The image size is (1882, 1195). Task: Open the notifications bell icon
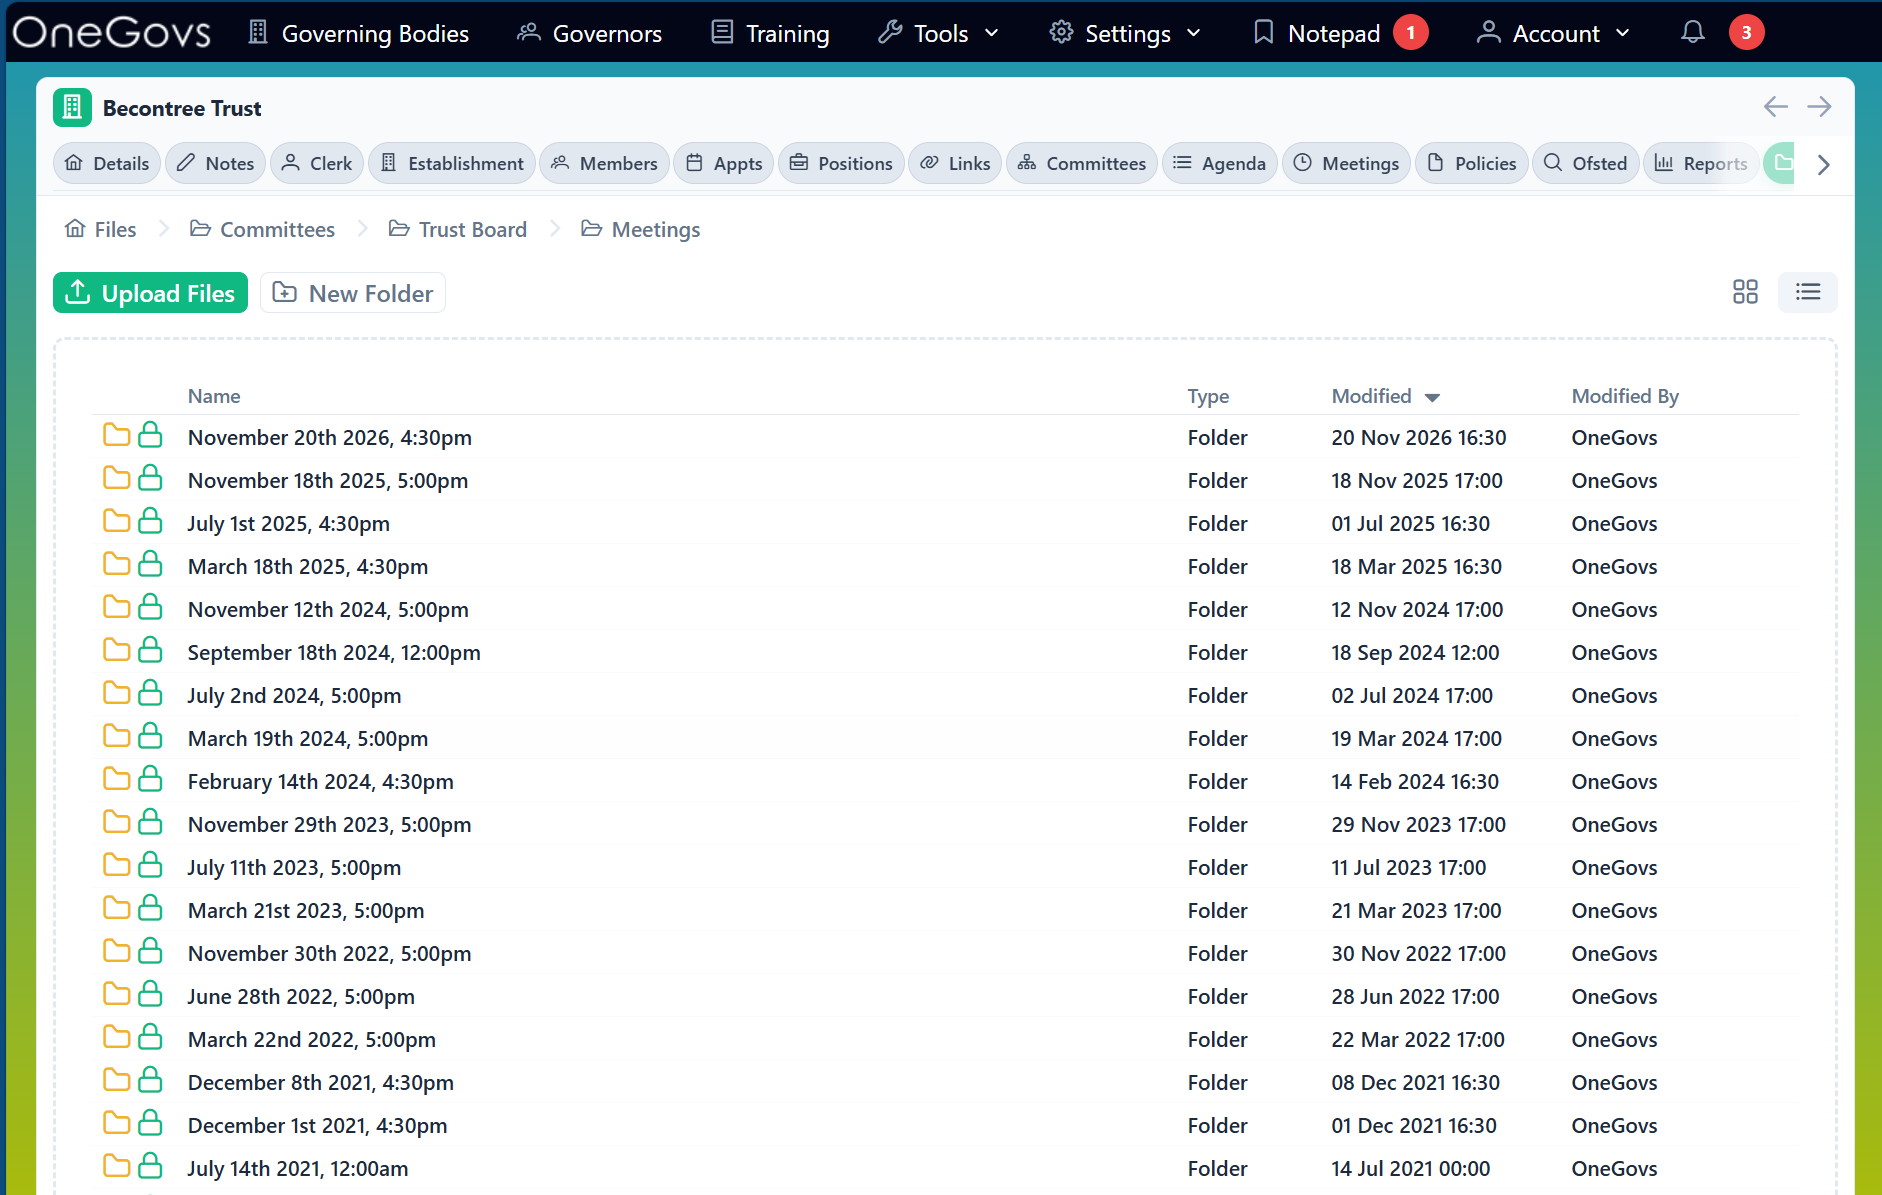(1692, 33)
